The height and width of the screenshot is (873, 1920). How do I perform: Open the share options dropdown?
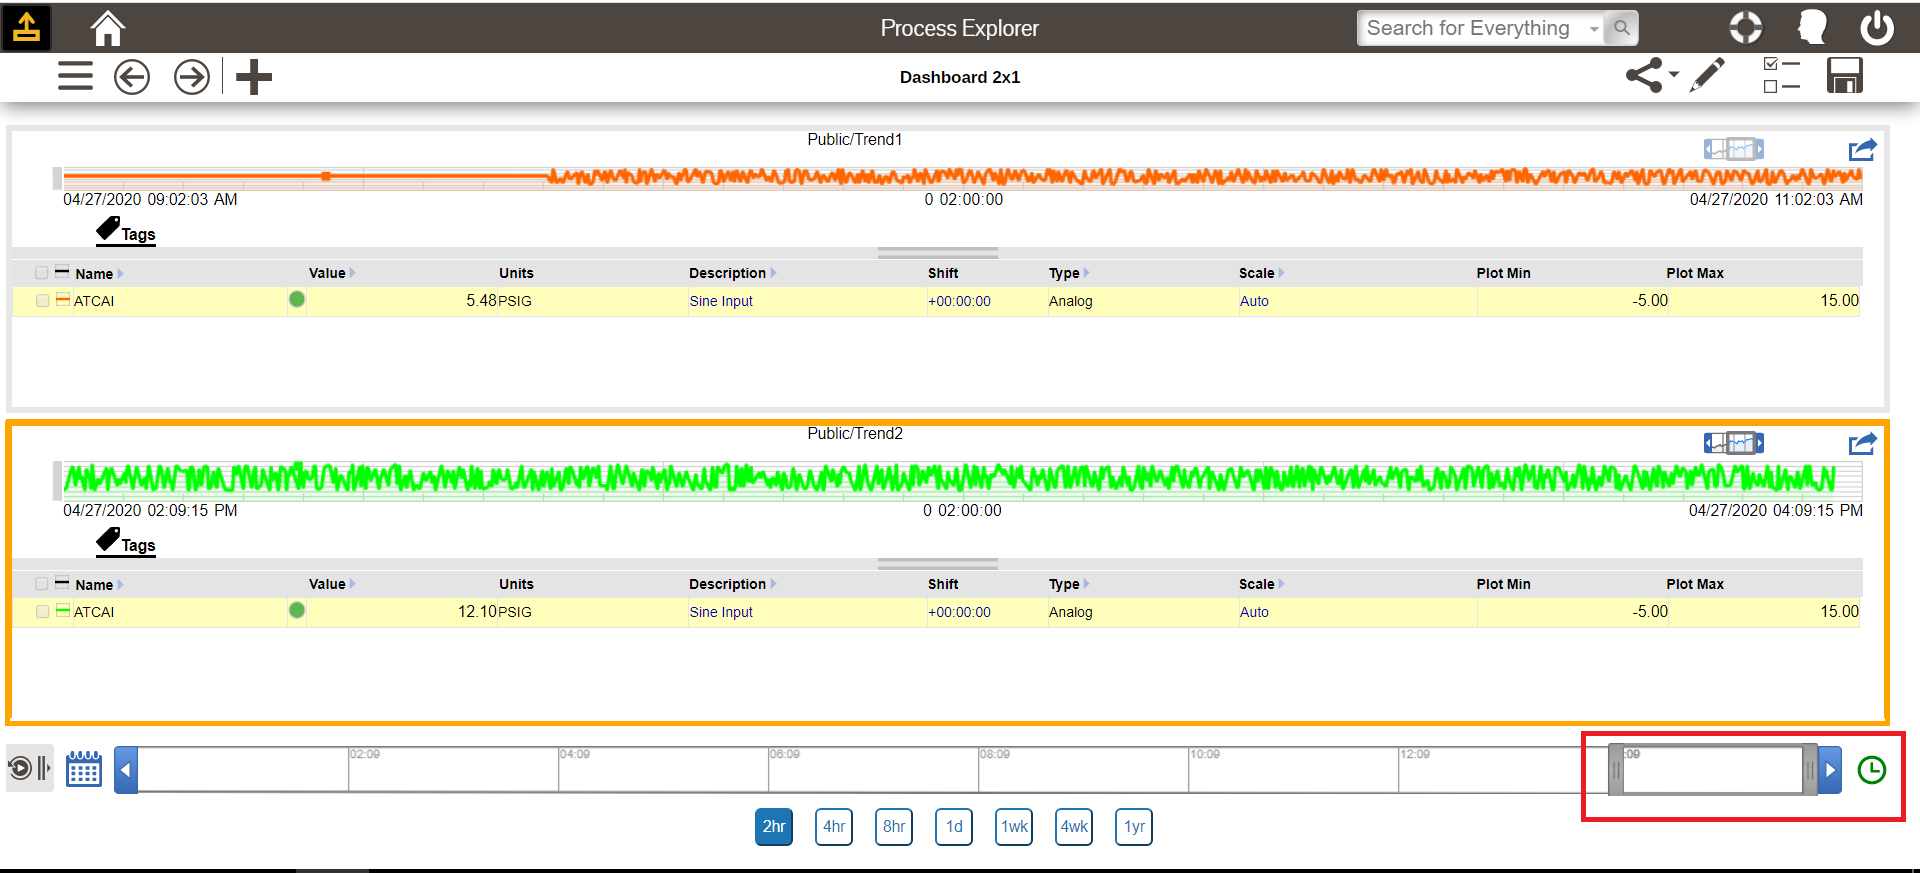click(1651, 76)
